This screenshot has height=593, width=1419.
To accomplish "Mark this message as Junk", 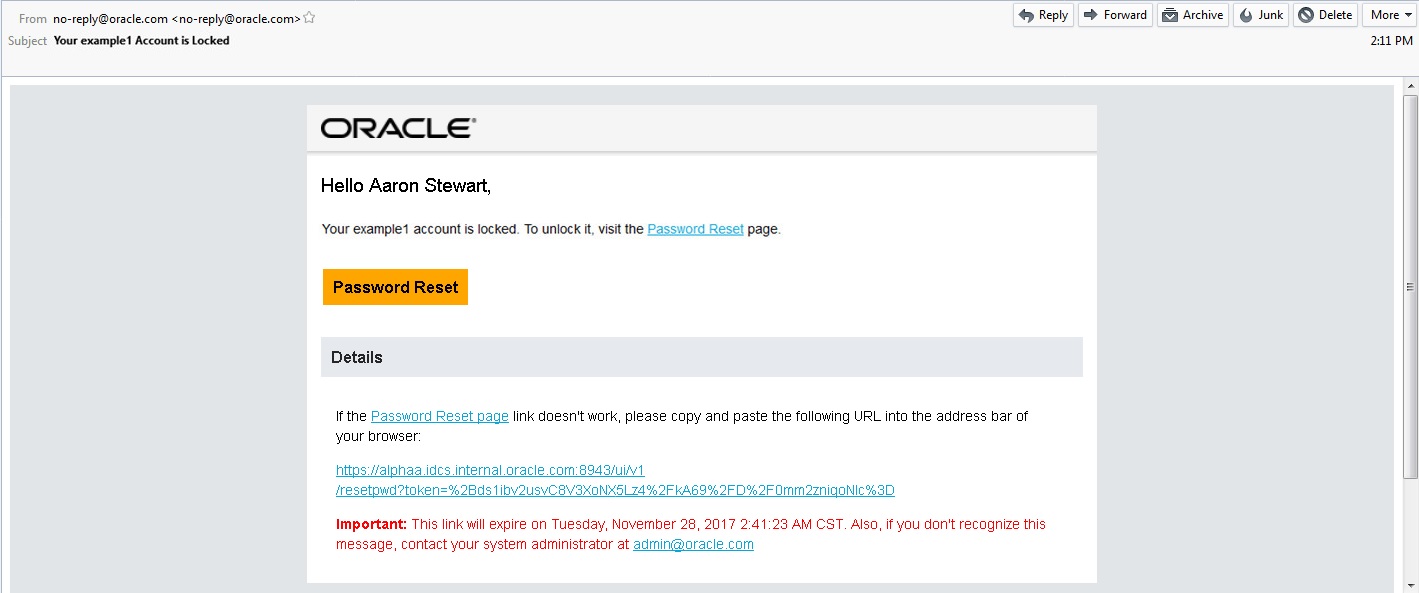I will [x=1261, y=15].
